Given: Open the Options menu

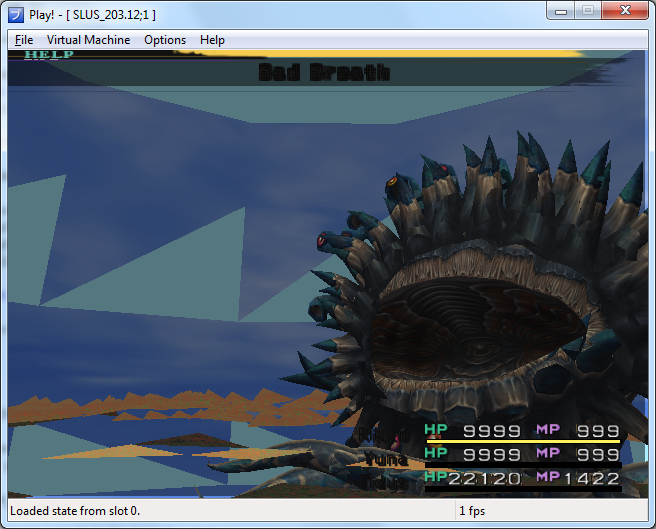Looking at the screenshot, I should (x=165, y=40).
